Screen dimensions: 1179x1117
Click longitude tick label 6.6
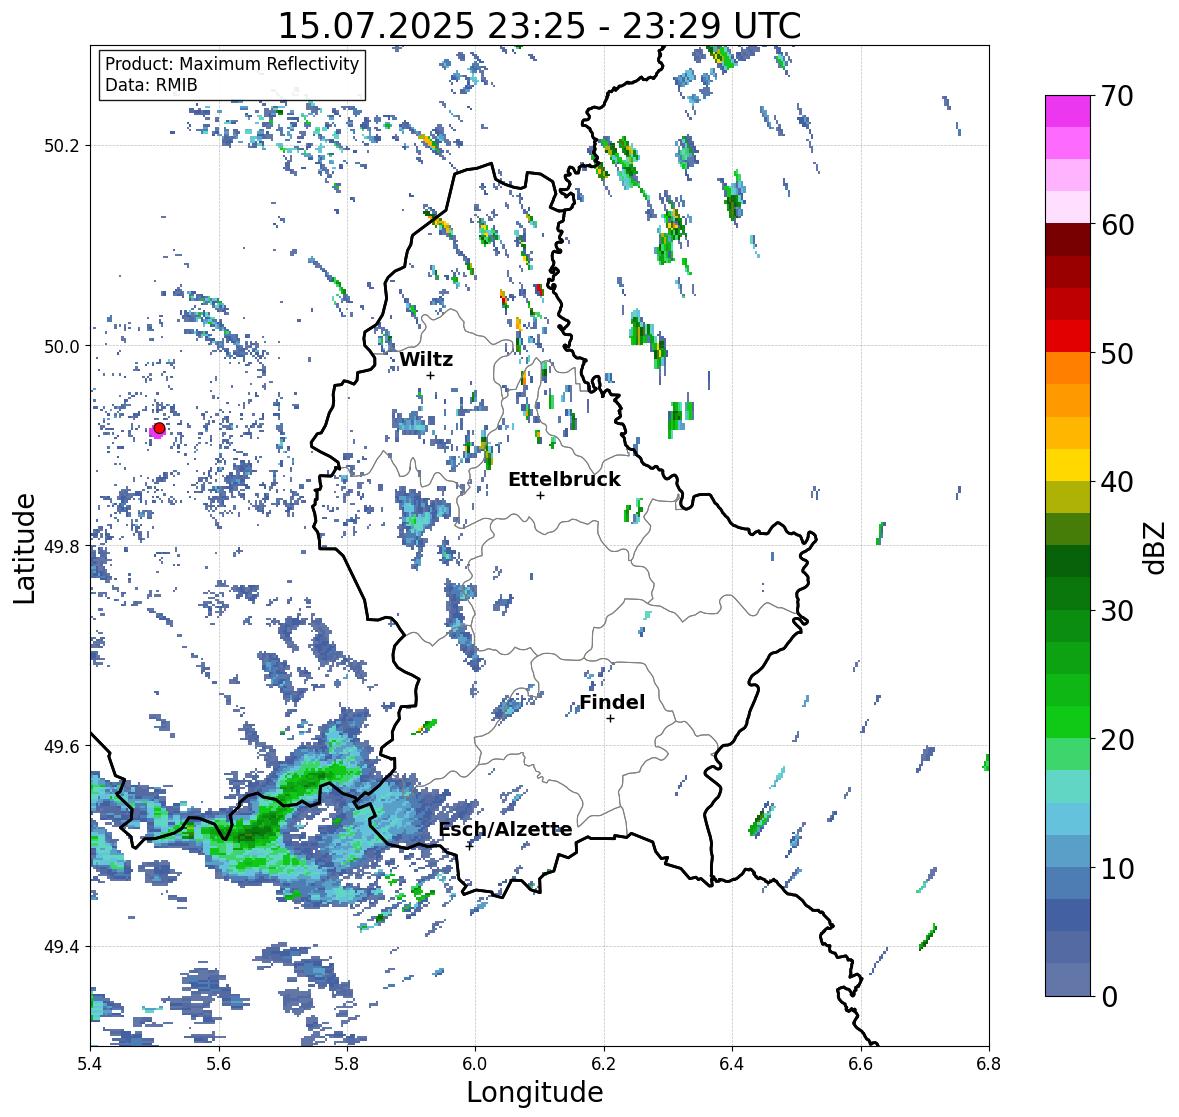[860, 1064]
